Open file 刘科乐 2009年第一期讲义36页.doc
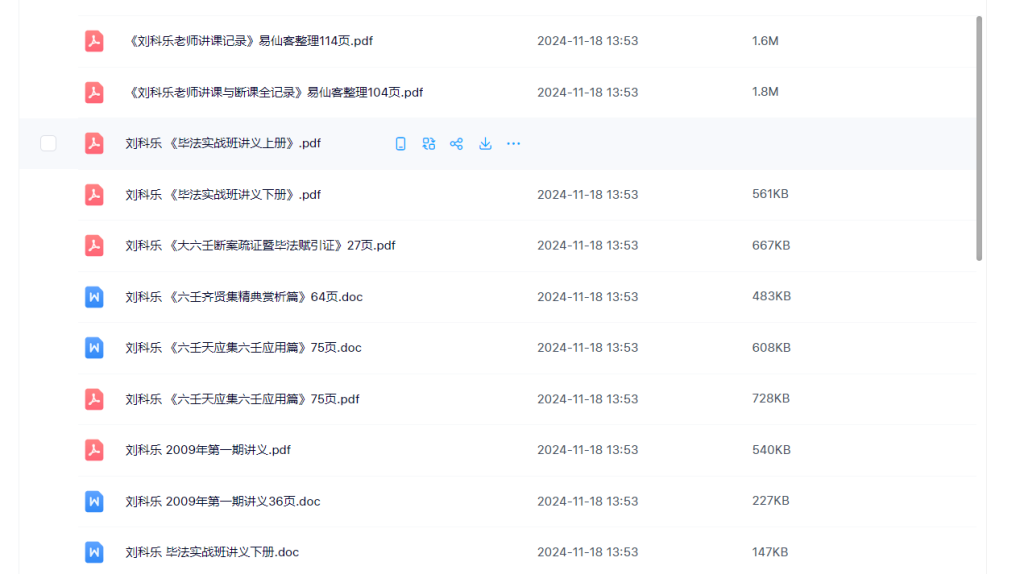The height and width of the screenshot is (574, 1024). [x=223, y=501]
